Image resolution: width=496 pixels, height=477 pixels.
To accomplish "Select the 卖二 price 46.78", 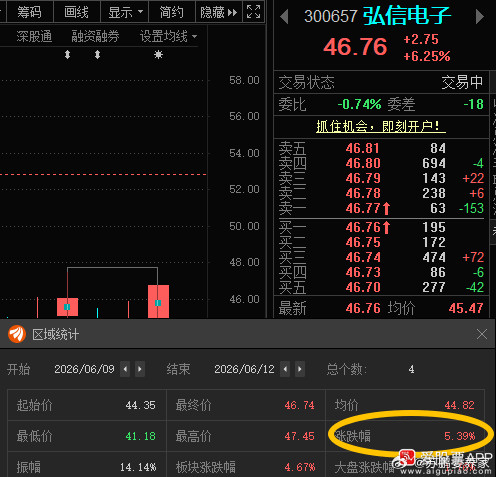I will [x=363, y=193].
